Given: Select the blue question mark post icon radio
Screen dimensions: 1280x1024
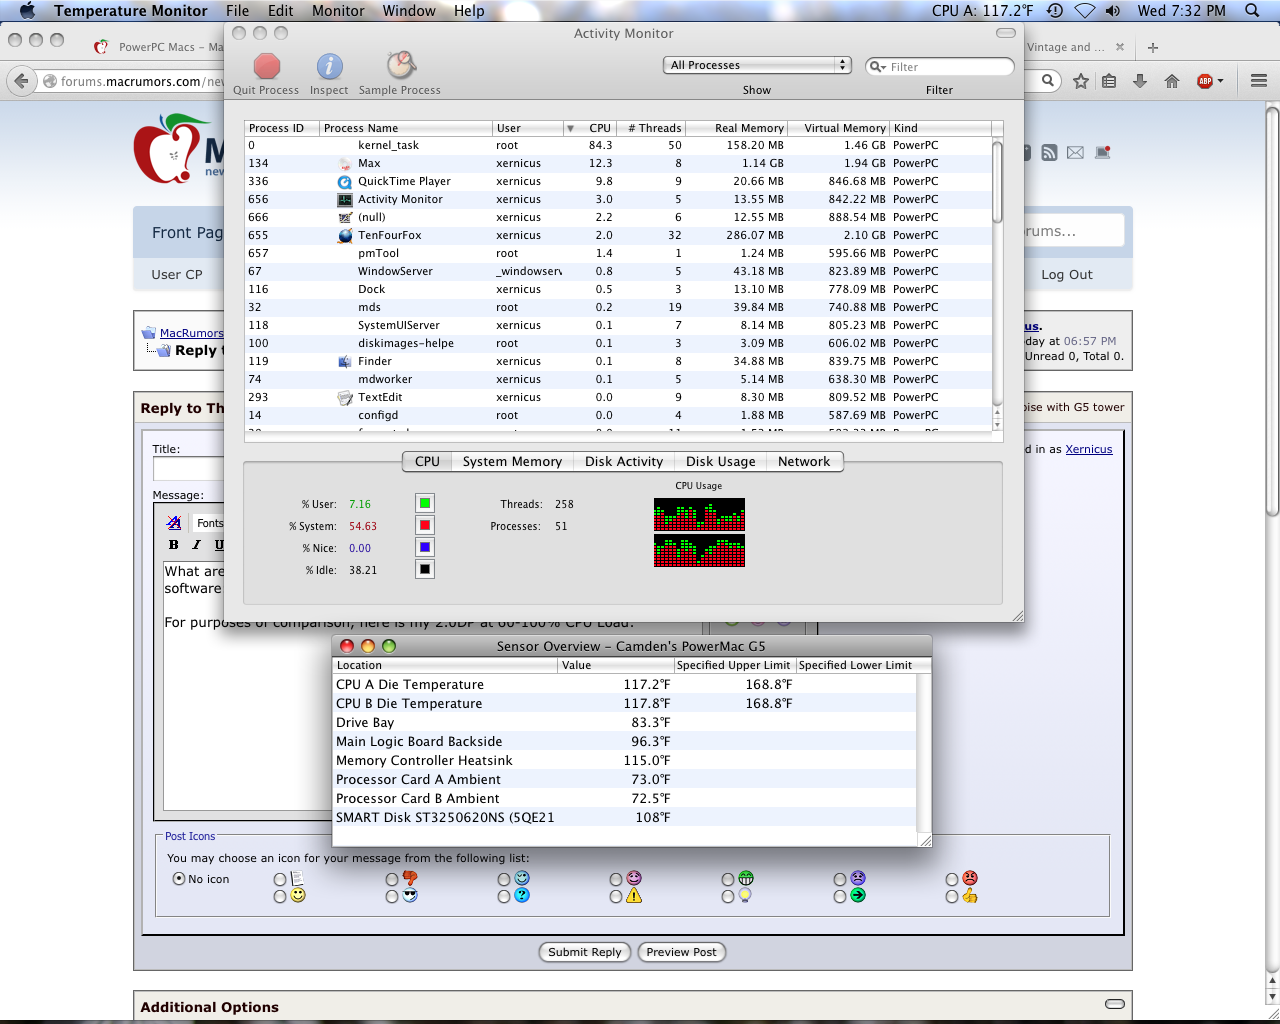Looking at the screenshot, I should 504,897.
